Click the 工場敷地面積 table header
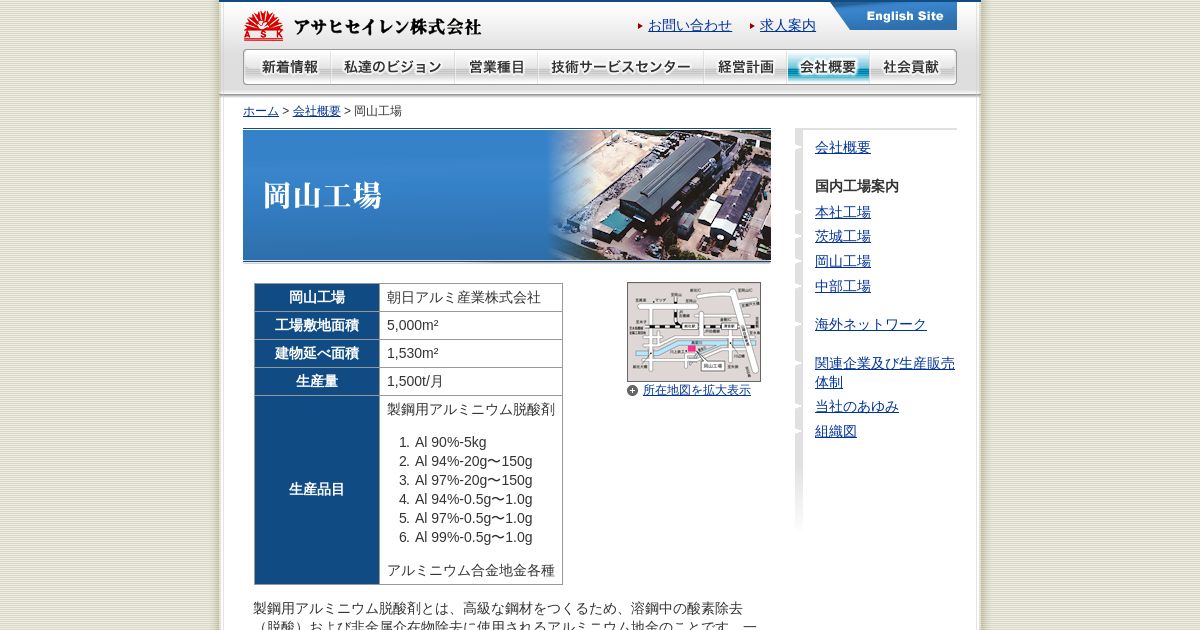 click(317, 325)
